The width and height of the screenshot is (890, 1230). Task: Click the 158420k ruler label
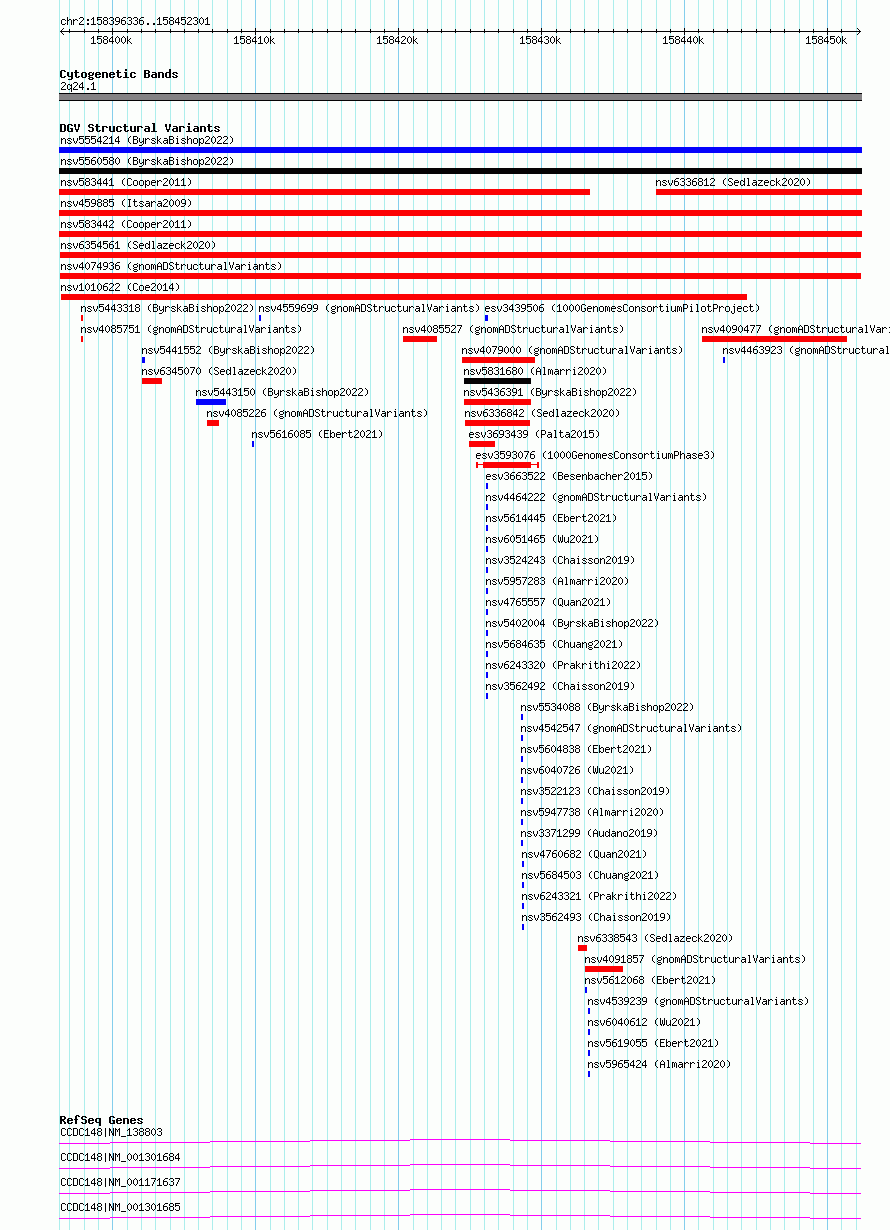[x=397, y=41]
